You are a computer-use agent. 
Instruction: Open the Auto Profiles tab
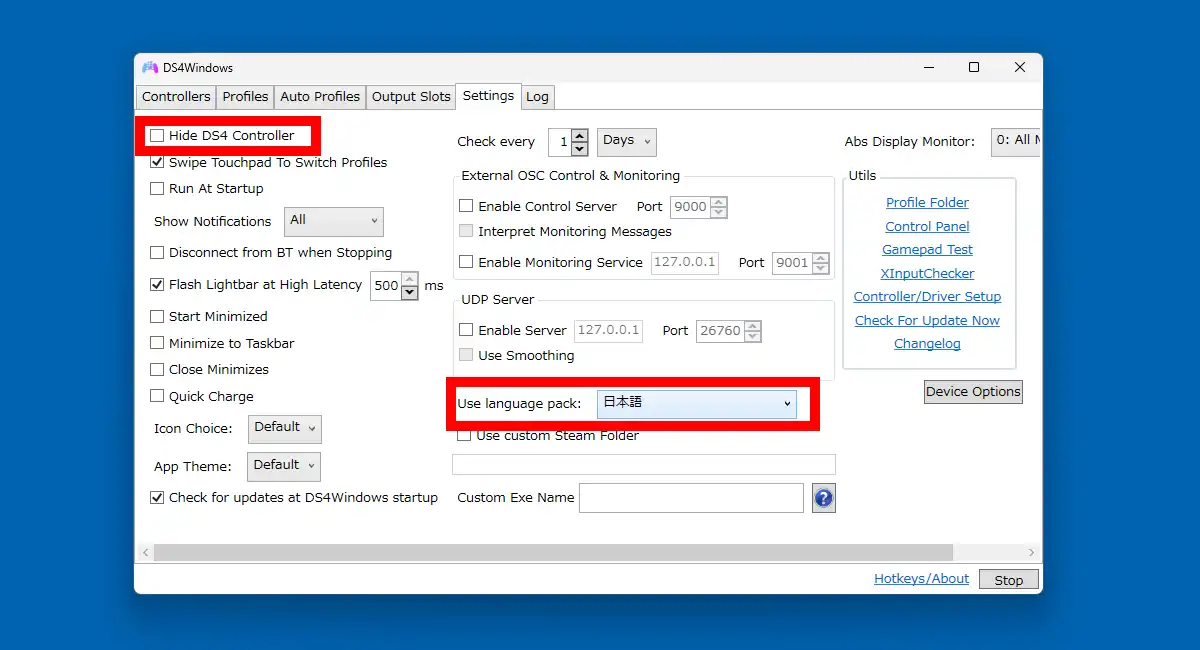(320, 97)
